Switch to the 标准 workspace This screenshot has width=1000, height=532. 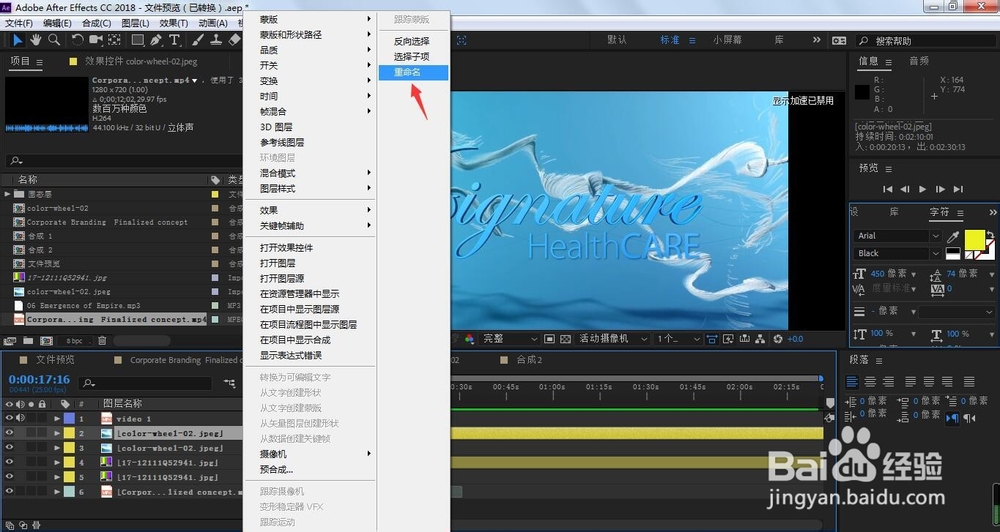tap(670, 40)
